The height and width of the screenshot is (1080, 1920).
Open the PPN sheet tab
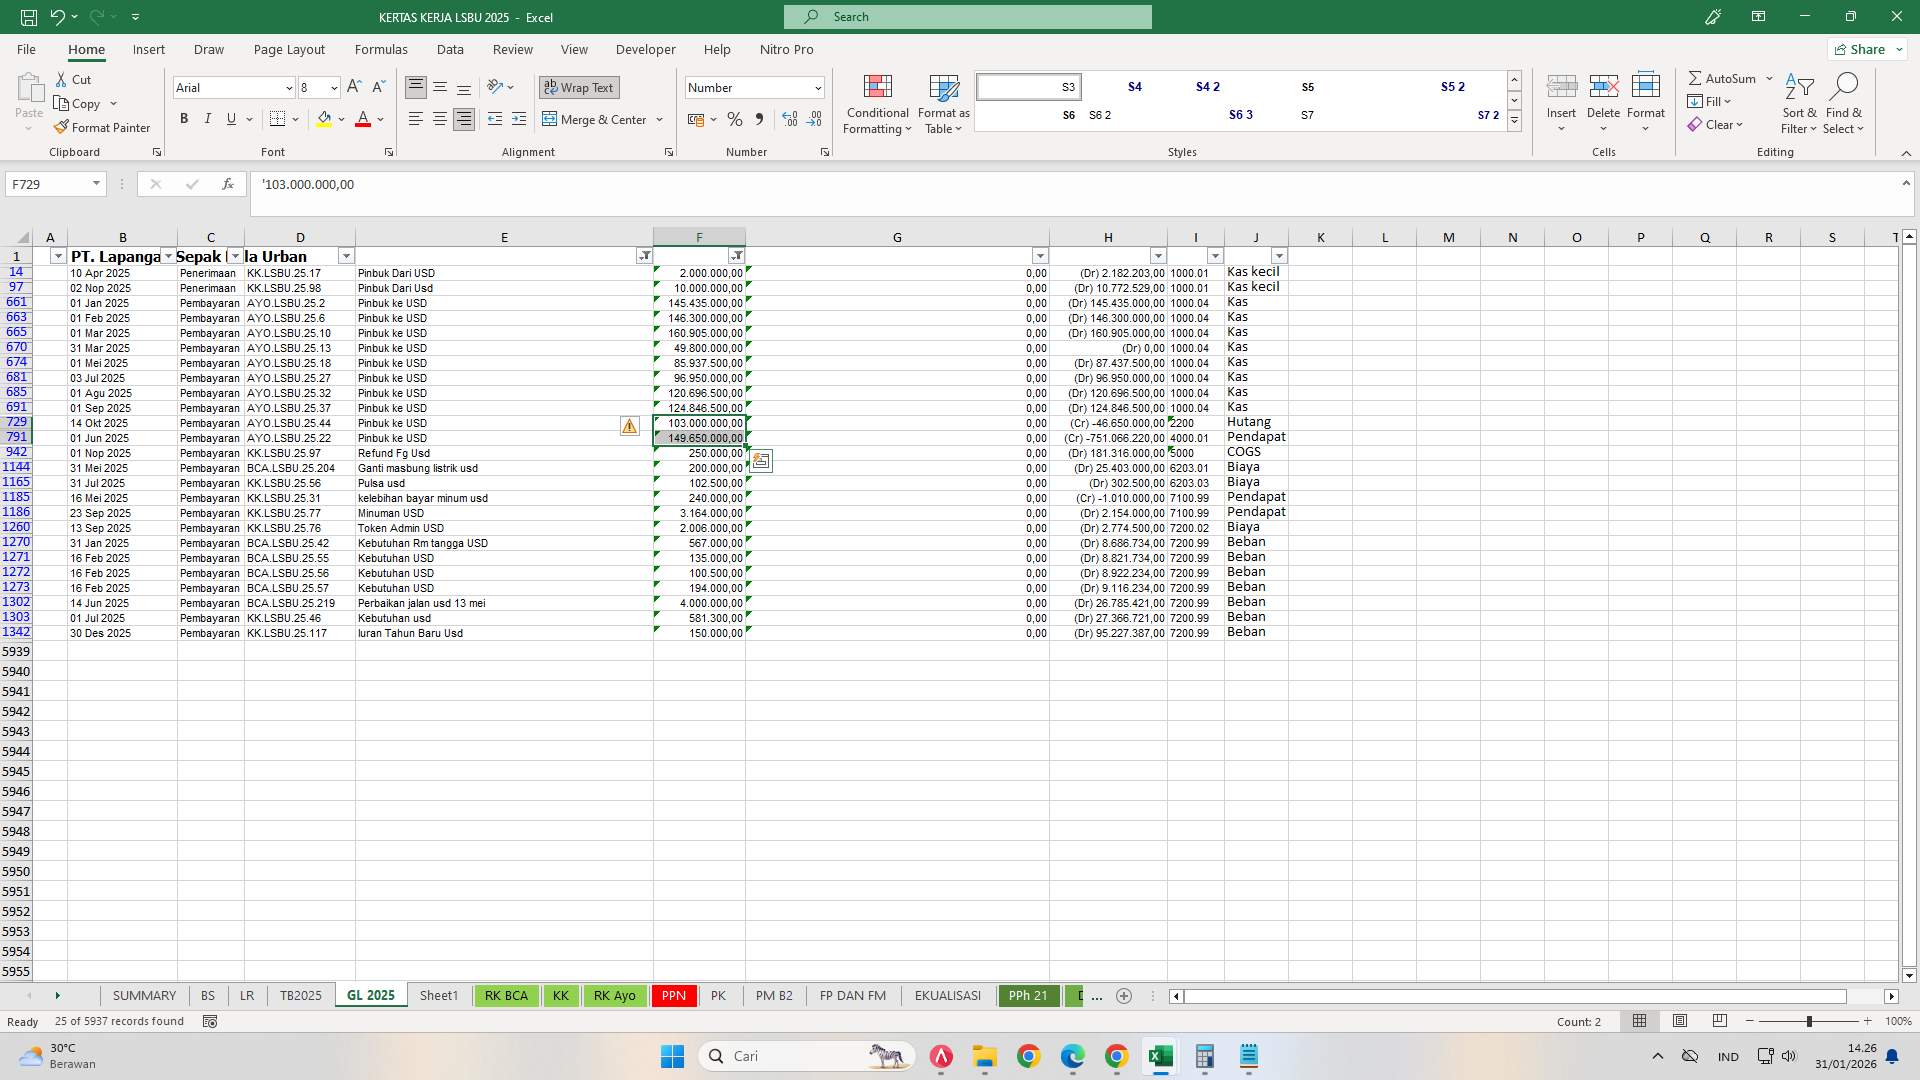click(673, 995)
